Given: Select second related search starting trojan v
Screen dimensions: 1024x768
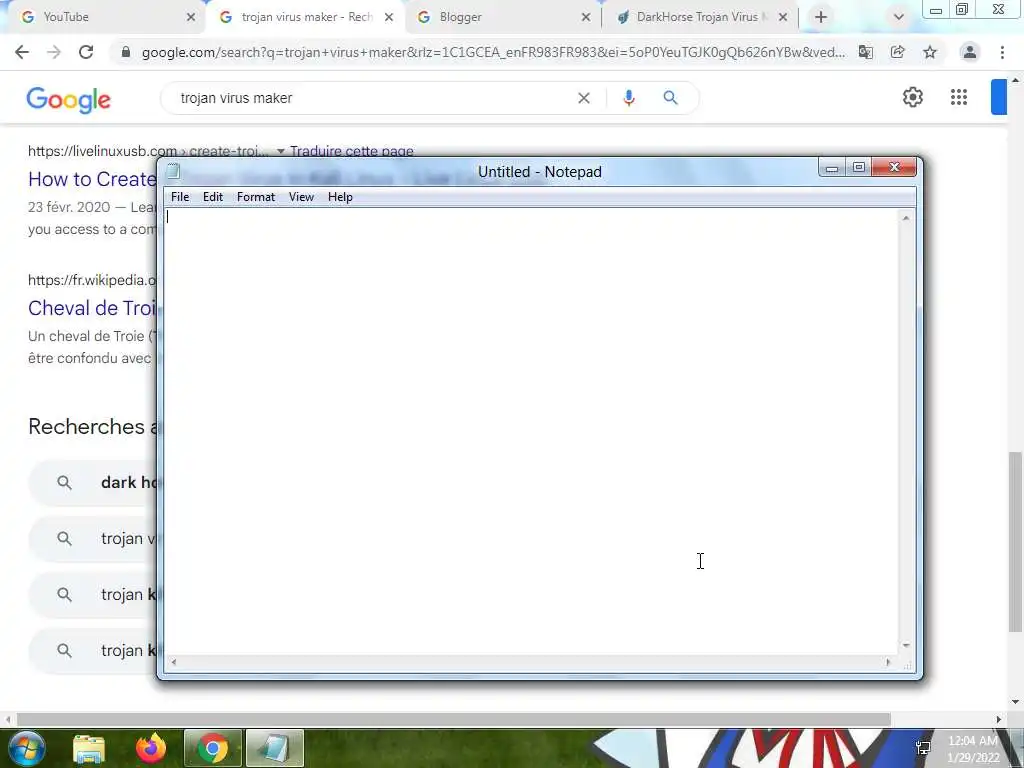Looking at the screenshot, I should click(95, 539).
